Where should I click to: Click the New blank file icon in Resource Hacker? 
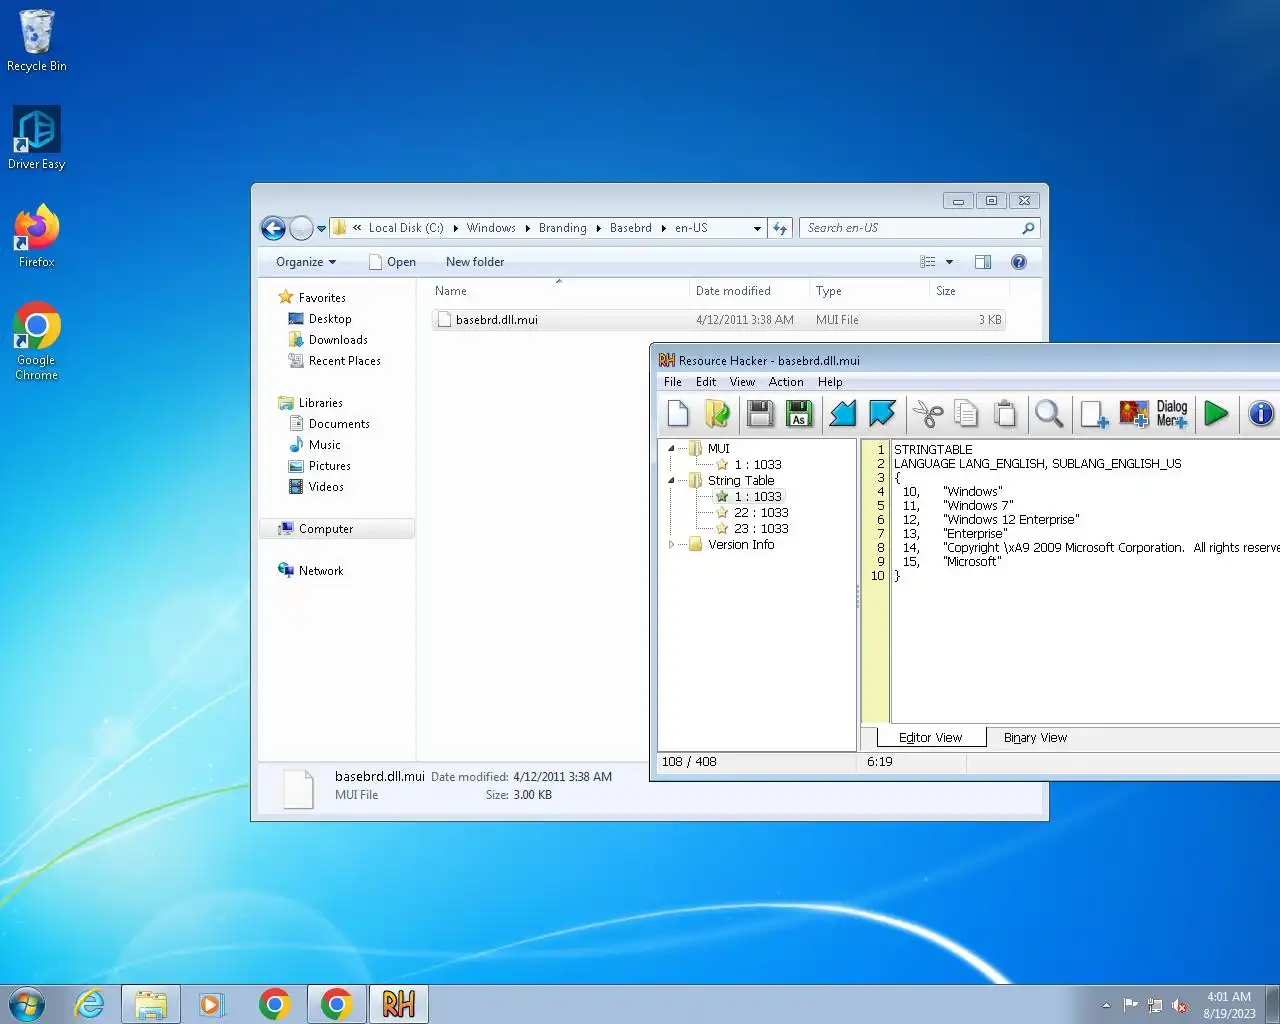[x=678, y=413]
